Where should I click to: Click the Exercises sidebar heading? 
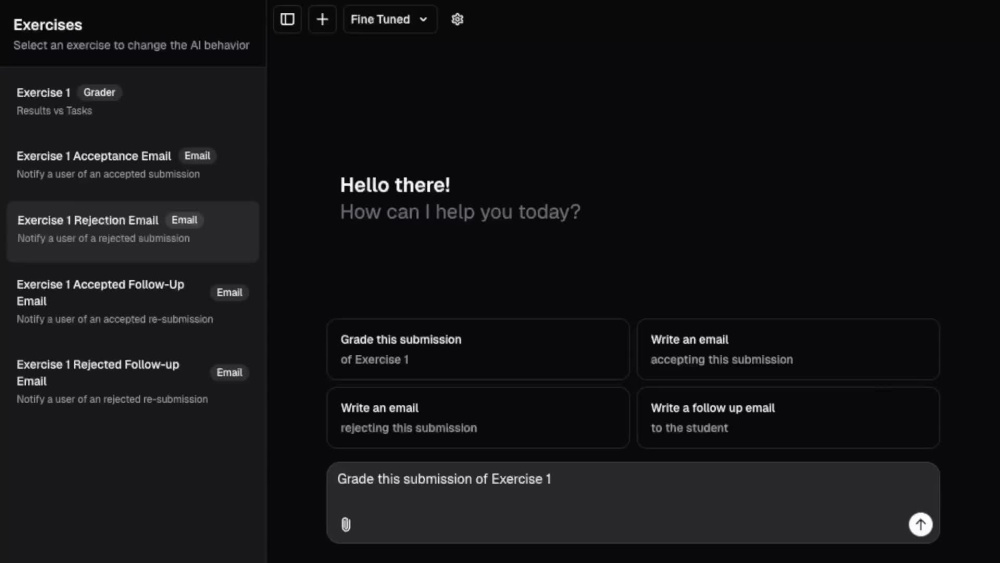click(x=48, y=25)
